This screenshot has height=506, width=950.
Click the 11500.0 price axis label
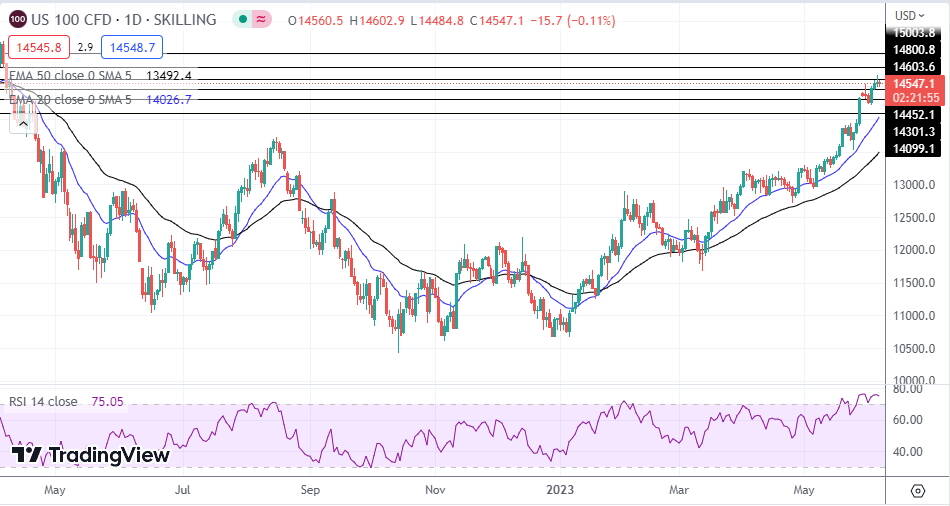coord(914,283)
